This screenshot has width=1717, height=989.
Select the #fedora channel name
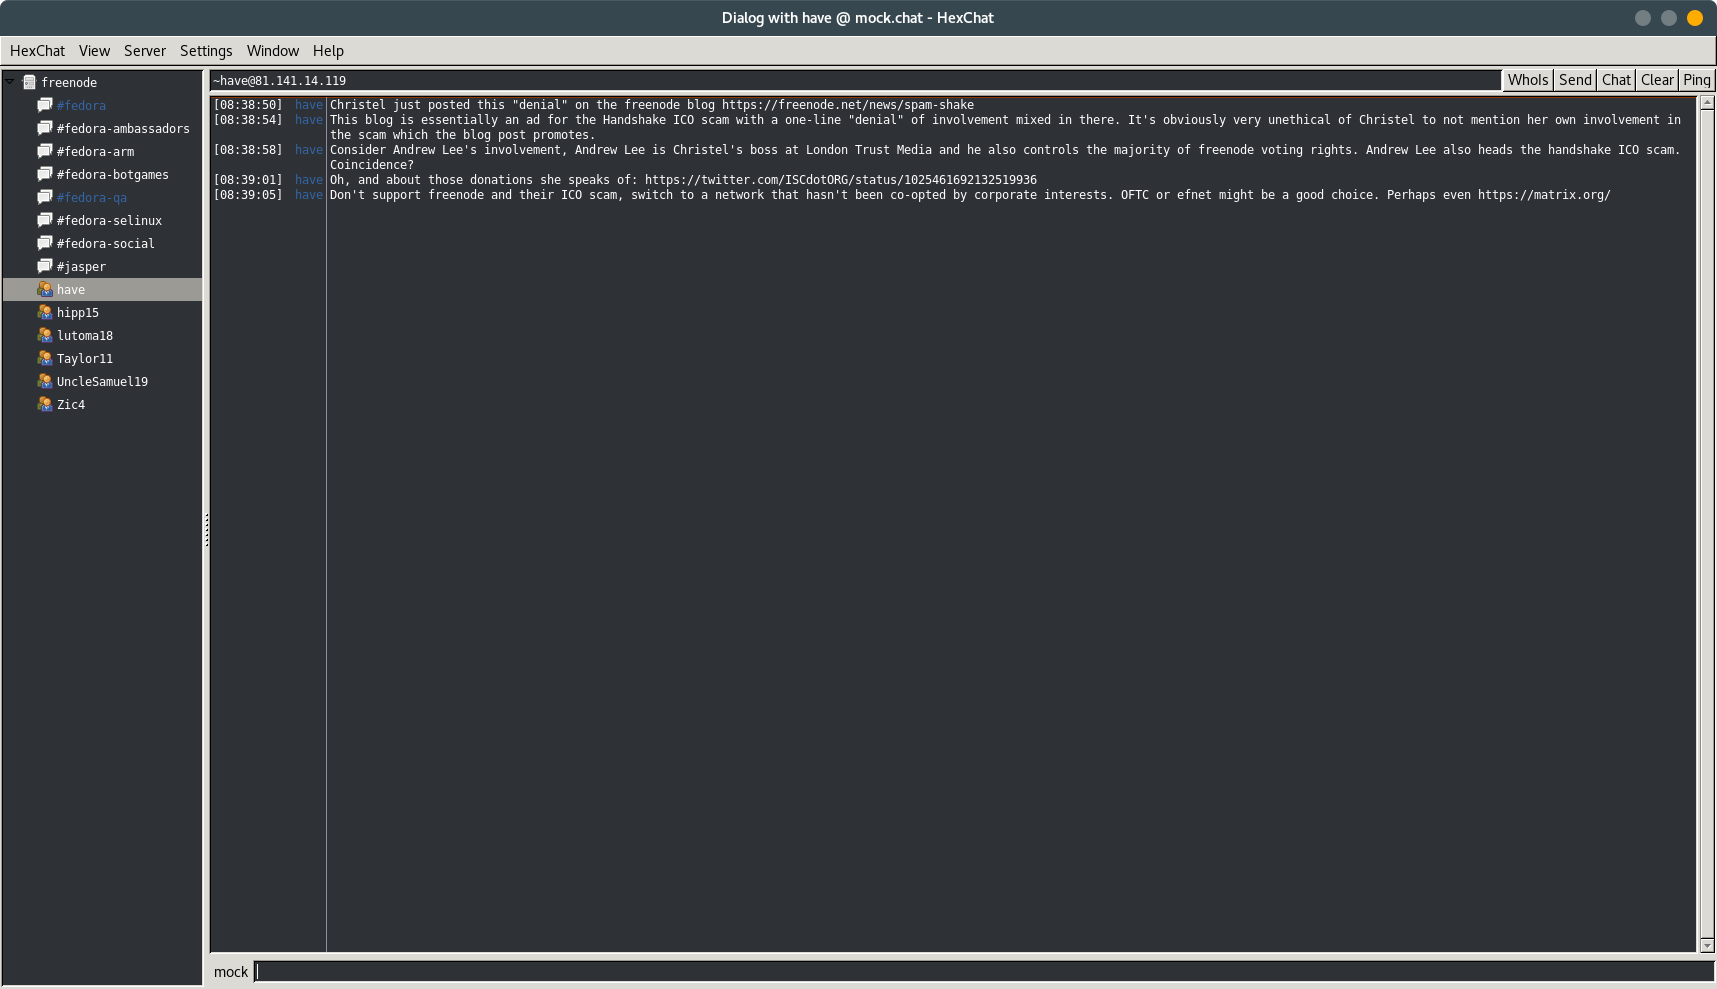tap(81, 105)
